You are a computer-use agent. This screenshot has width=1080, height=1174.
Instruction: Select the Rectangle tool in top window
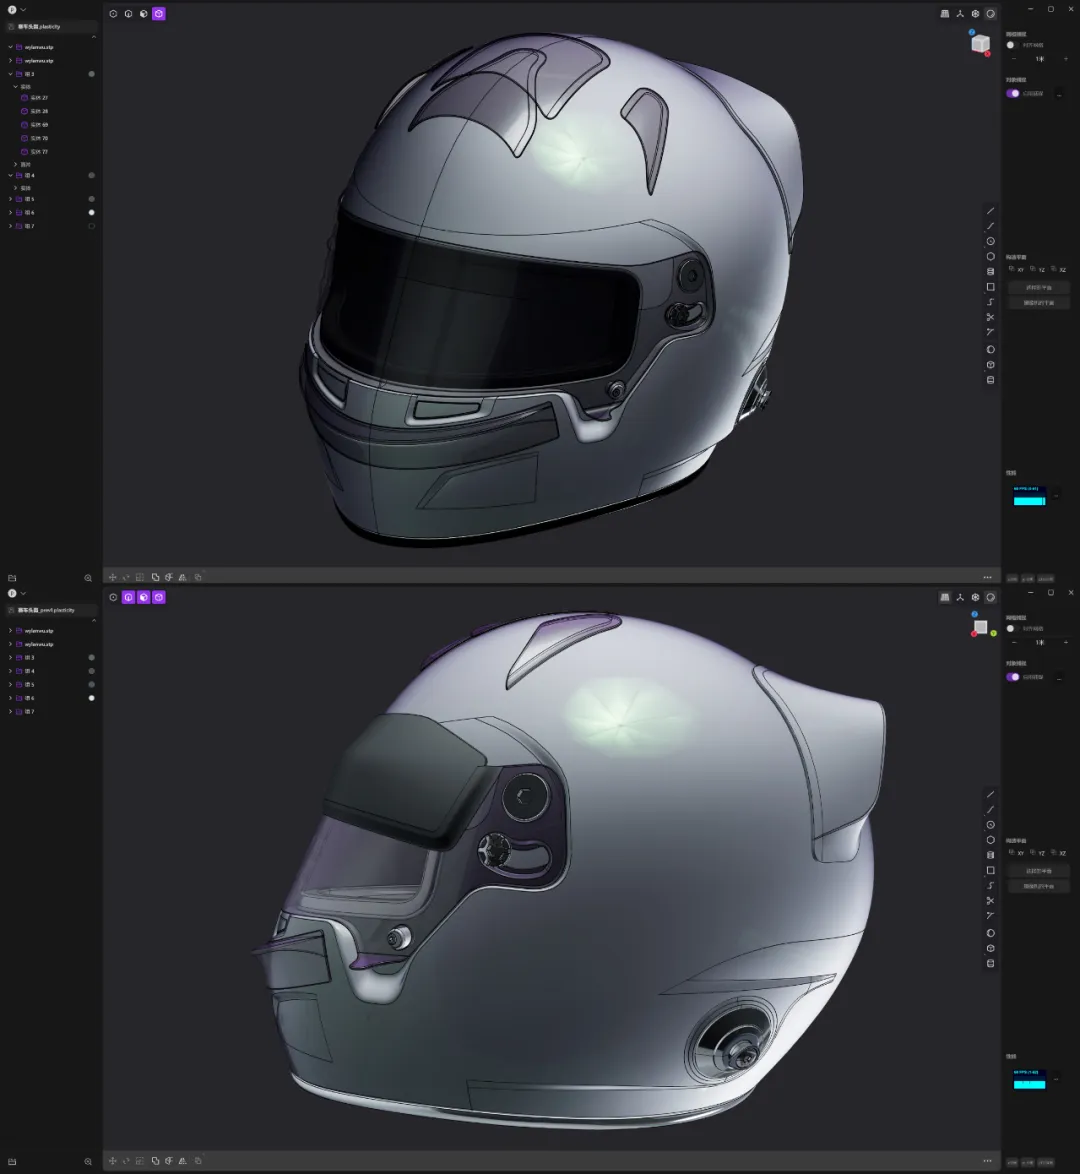point(990,287)
